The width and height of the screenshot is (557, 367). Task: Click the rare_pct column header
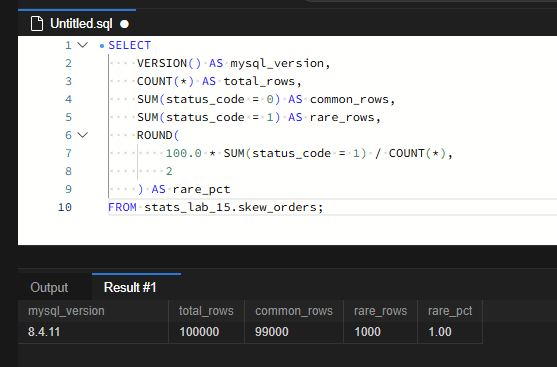pos(450,311)
